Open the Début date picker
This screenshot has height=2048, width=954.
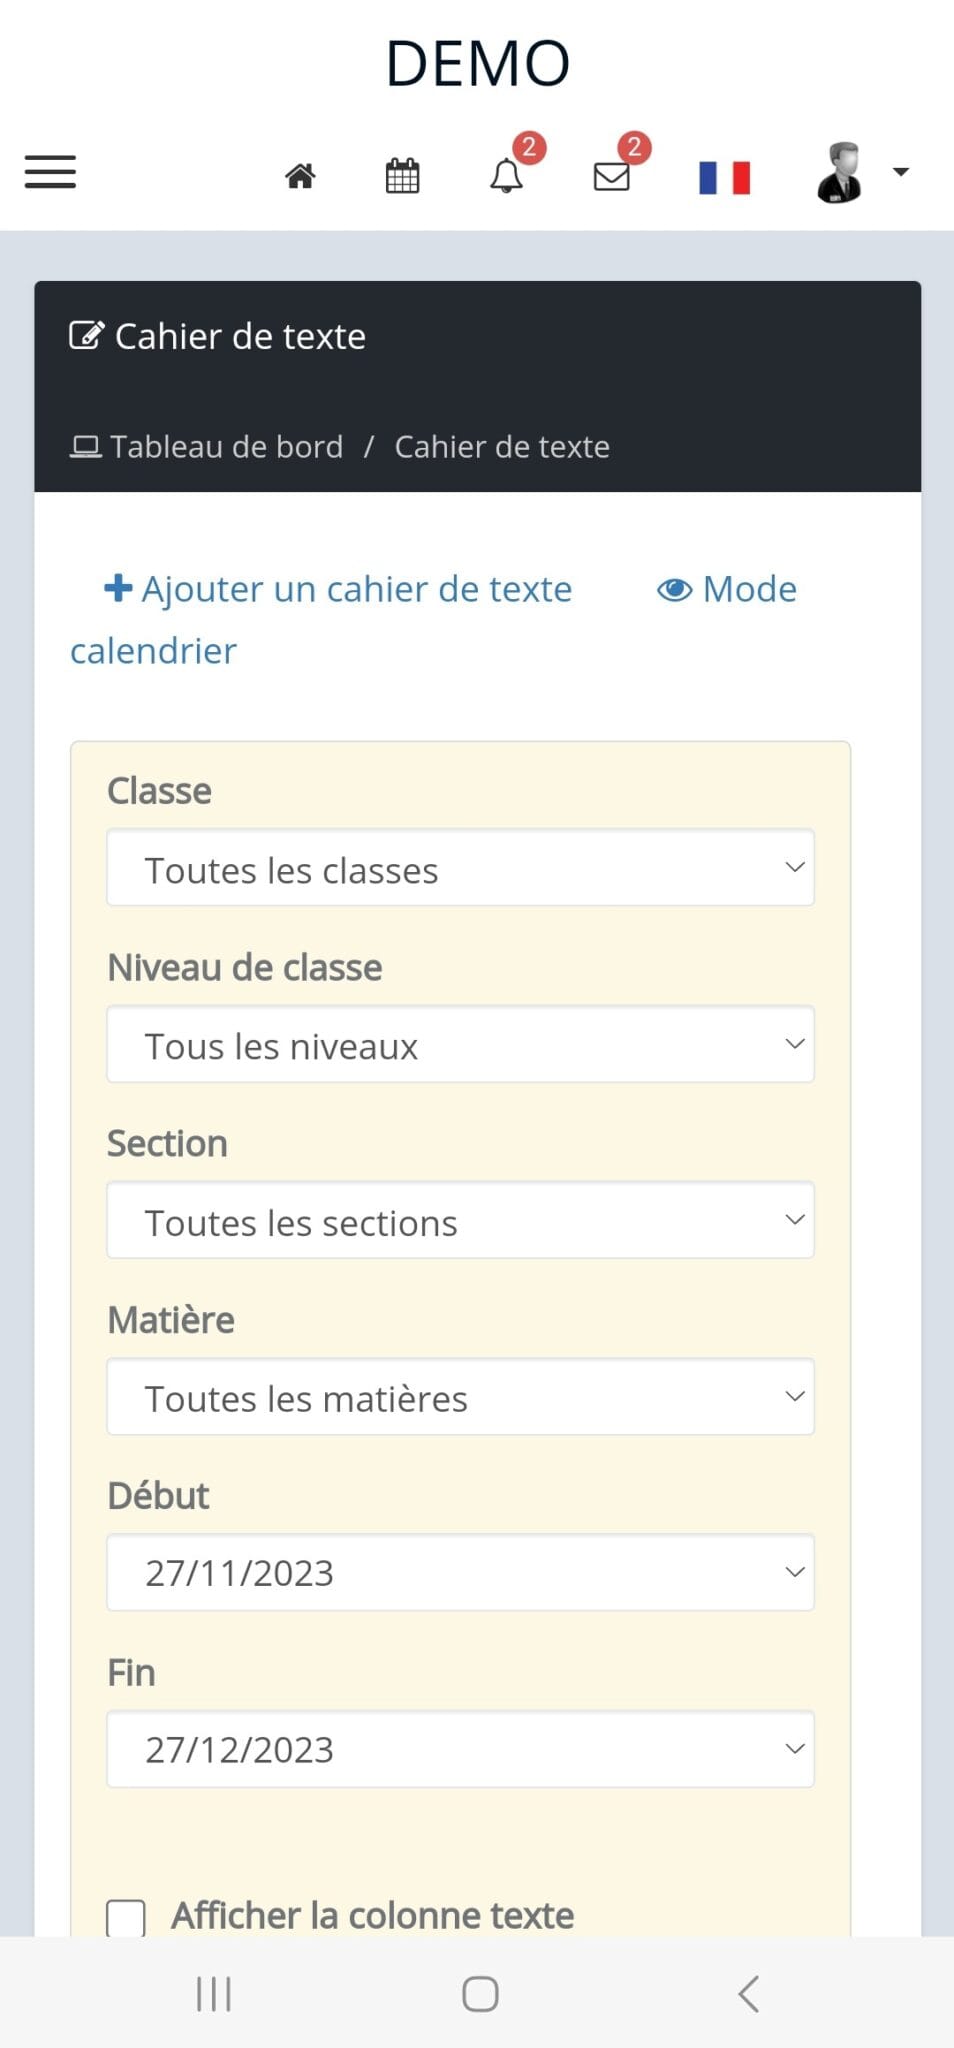[x=460, y=1572]
